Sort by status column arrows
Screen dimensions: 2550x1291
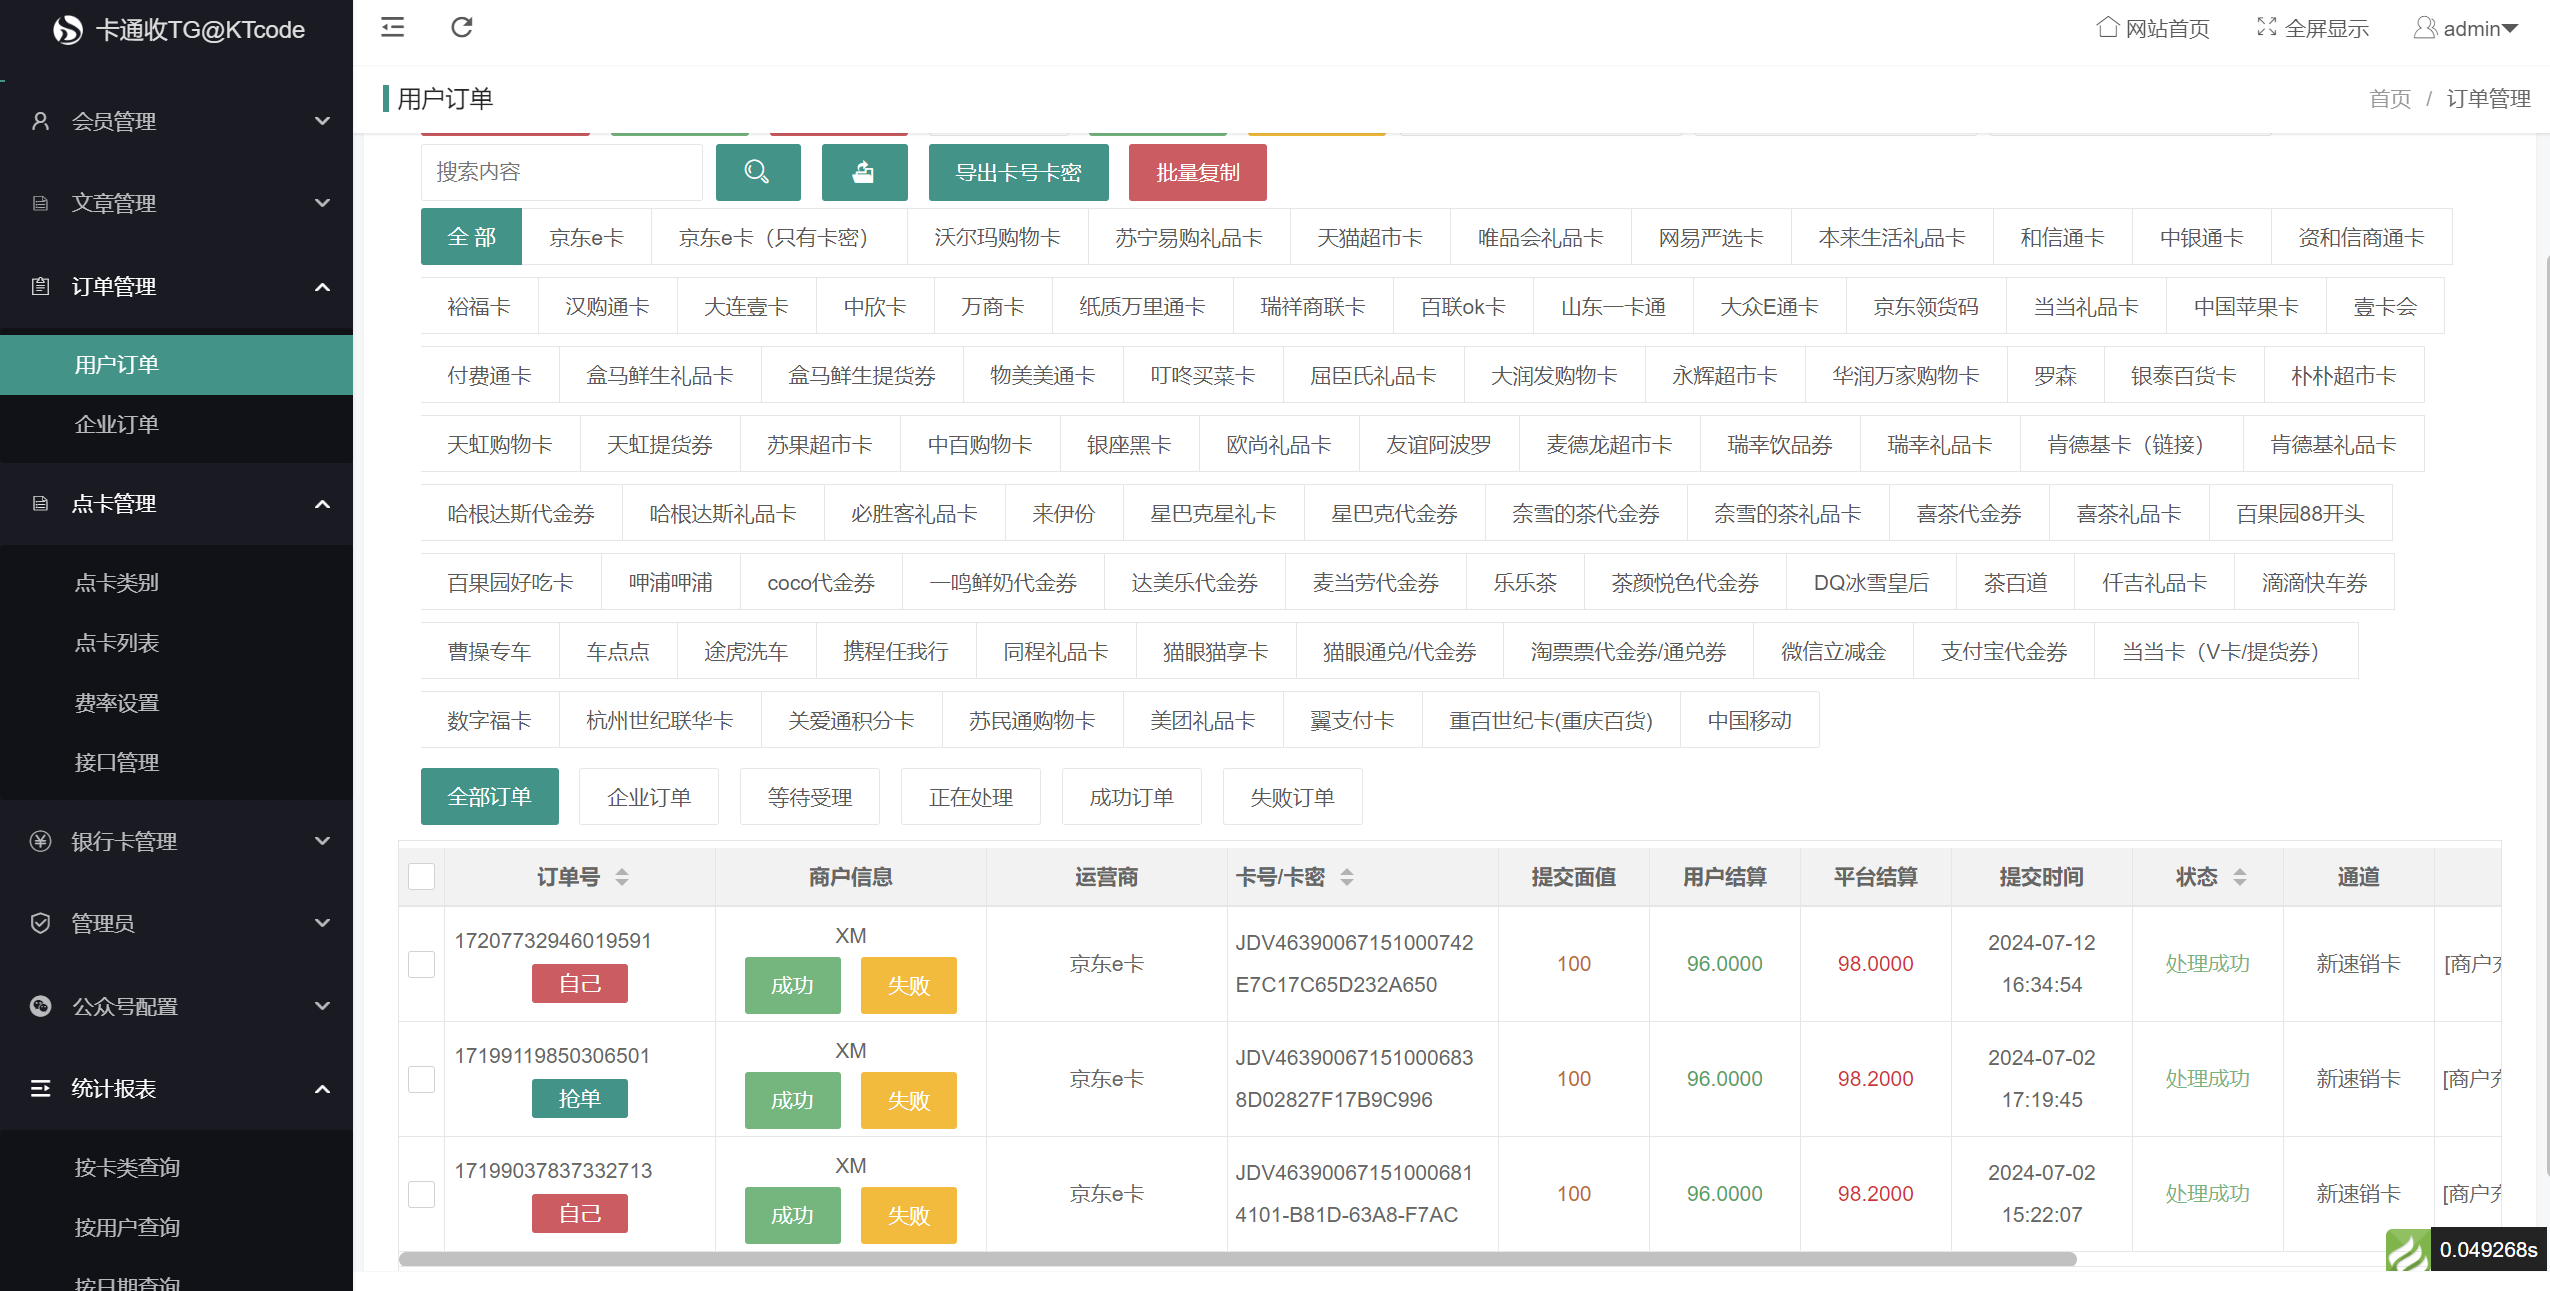(x=2239, y=877)
